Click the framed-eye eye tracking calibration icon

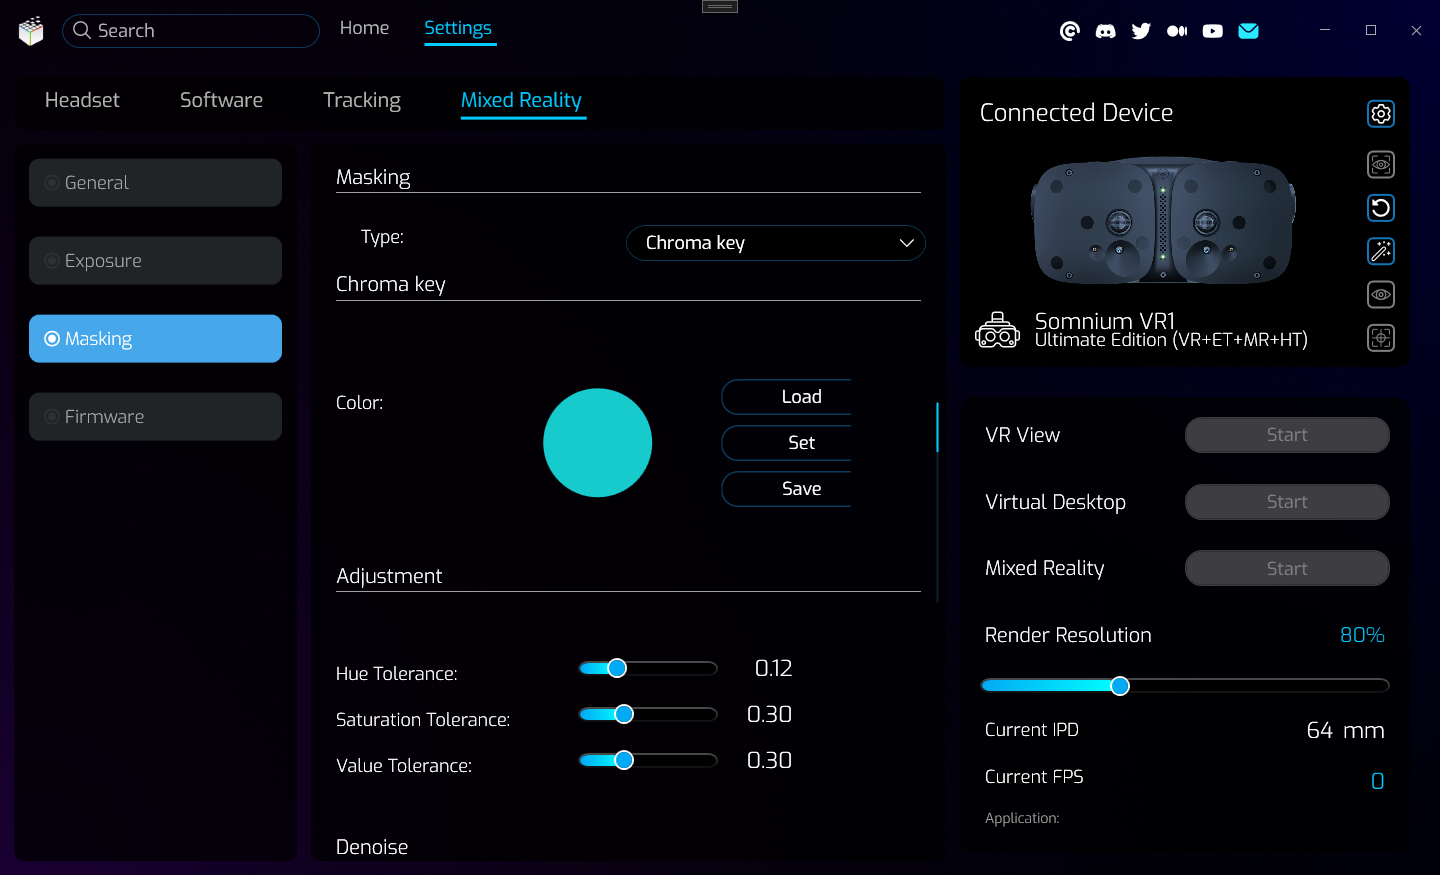coord(1381,164)
